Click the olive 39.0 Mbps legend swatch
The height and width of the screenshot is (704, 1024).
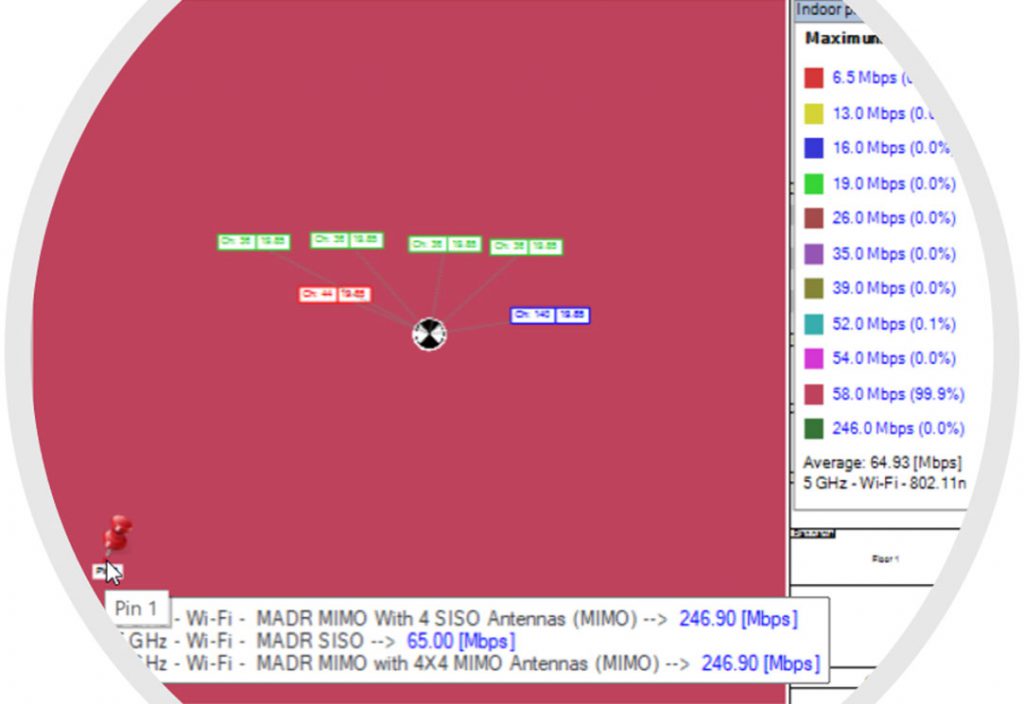[814, 289]
